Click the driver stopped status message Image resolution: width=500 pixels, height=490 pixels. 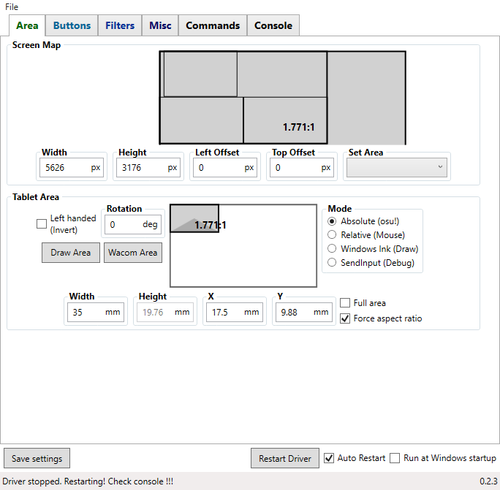(x=88, y=482)
